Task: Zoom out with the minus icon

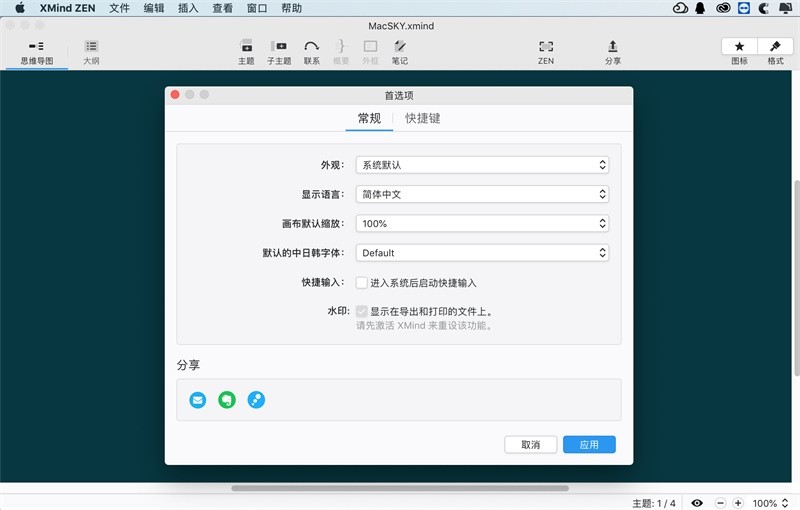Action: (x=720, y=503)
